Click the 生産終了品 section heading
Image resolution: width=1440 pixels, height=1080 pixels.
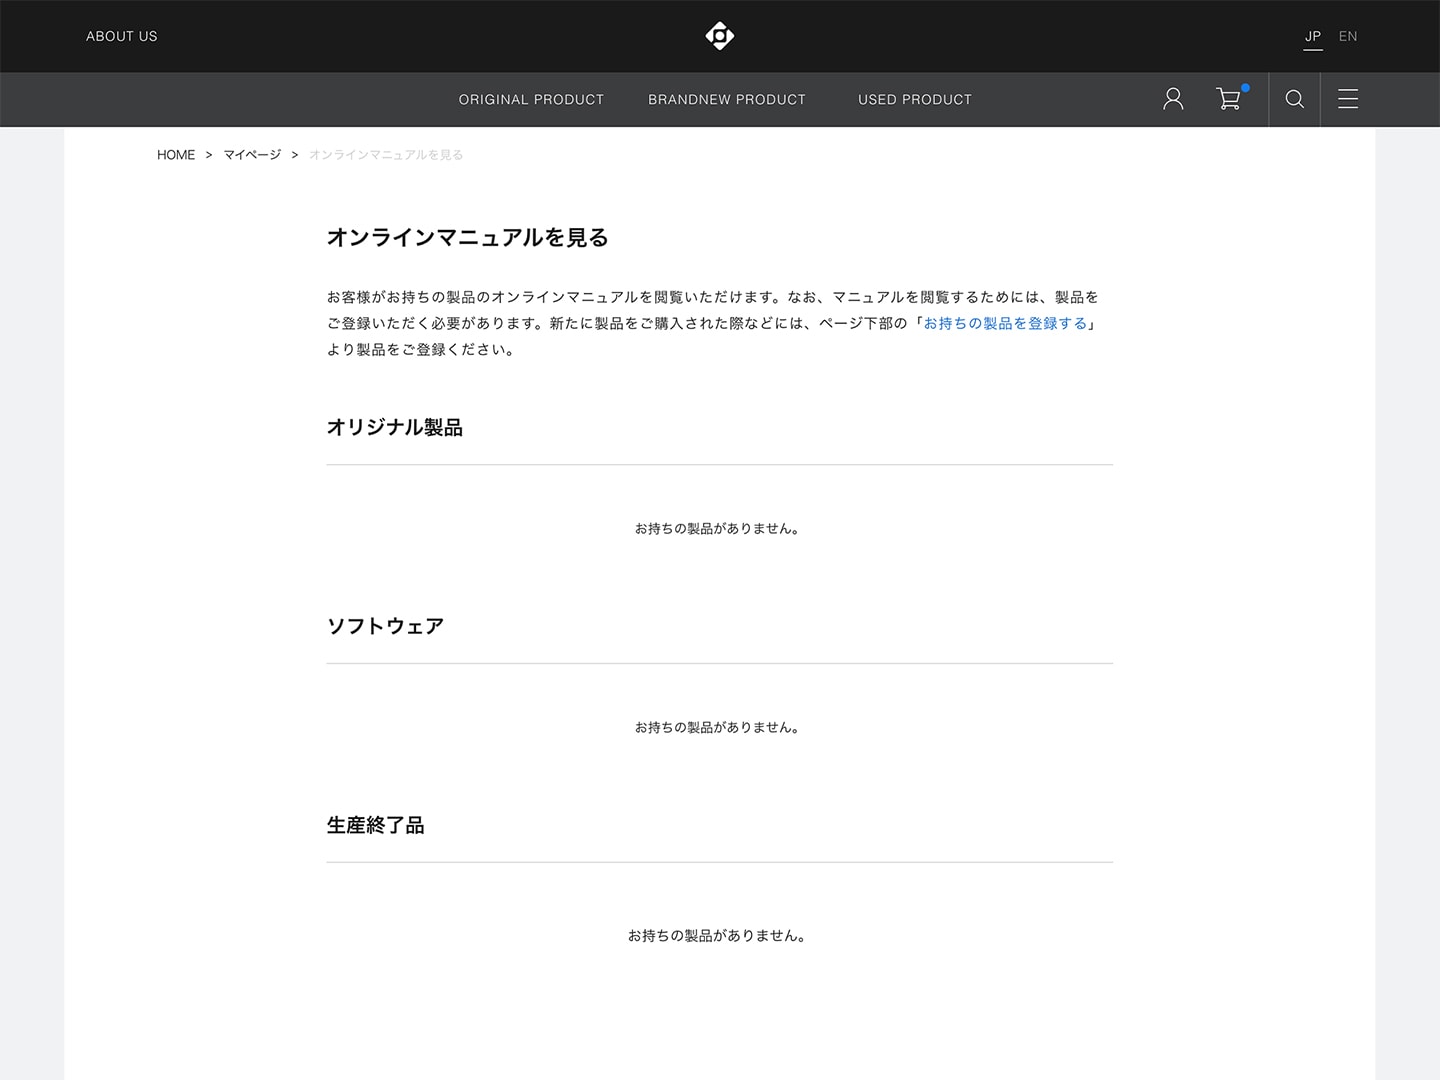[375, 825]
